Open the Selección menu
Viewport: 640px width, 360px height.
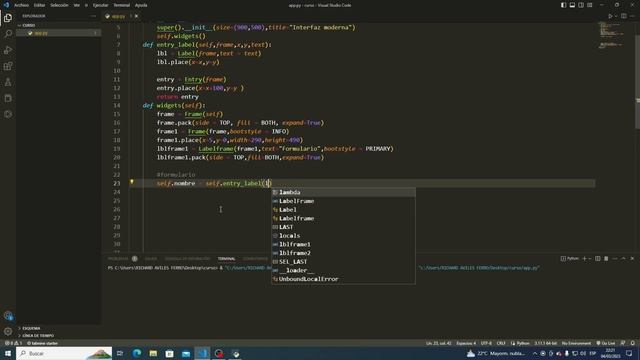coord(59,5)
